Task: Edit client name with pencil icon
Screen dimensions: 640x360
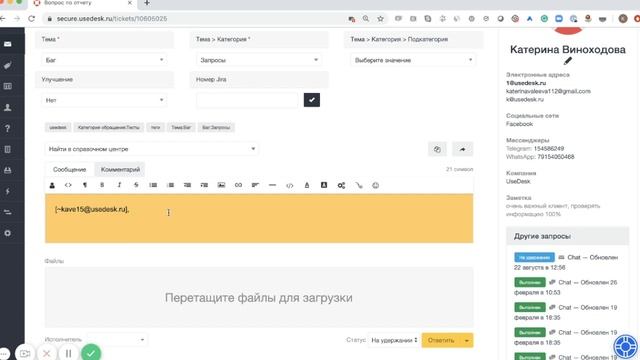Action: [568, 61]
